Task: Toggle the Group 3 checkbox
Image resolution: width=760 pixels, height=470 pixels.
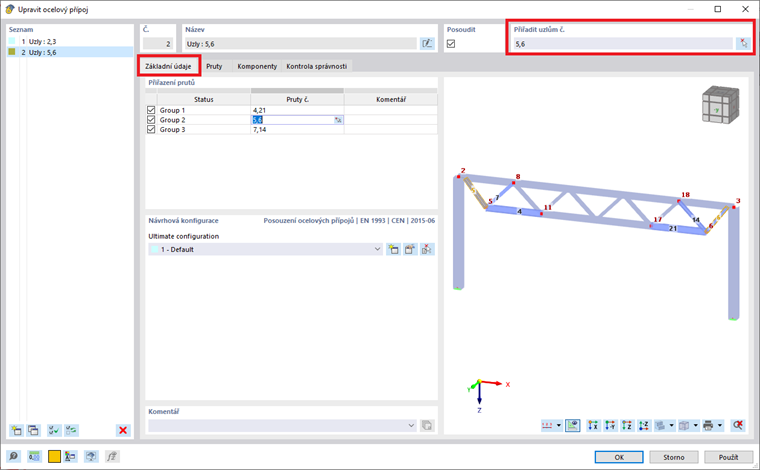Action: coord(151,129)
